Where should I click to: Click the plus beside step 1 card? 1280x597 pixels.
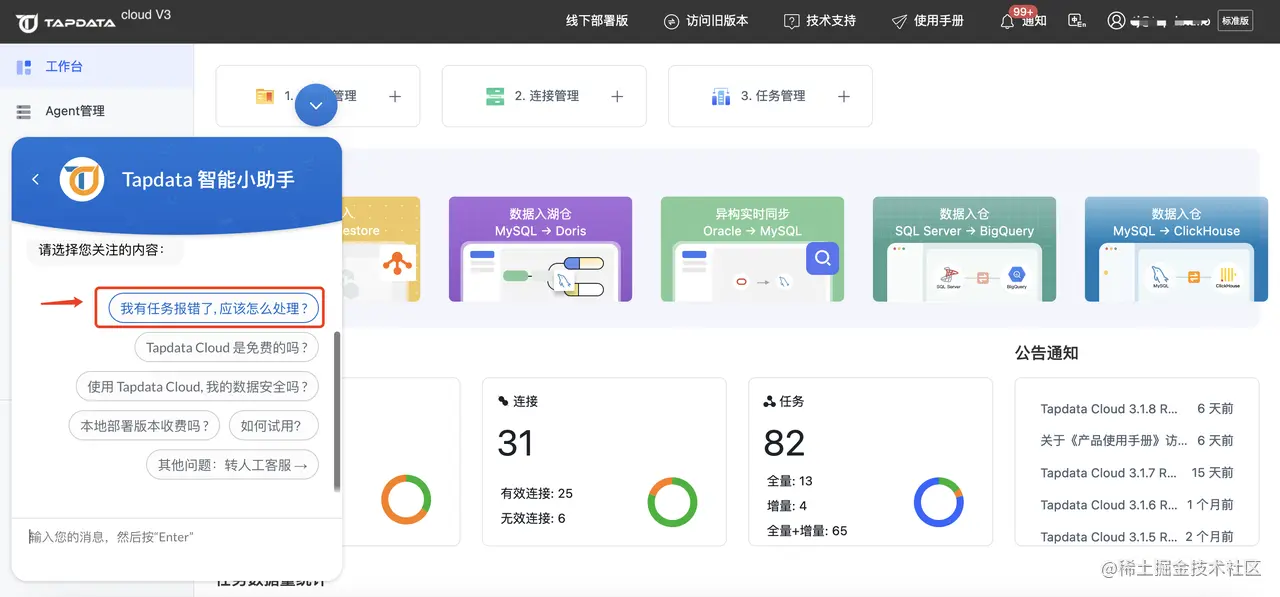click(395, 97)
